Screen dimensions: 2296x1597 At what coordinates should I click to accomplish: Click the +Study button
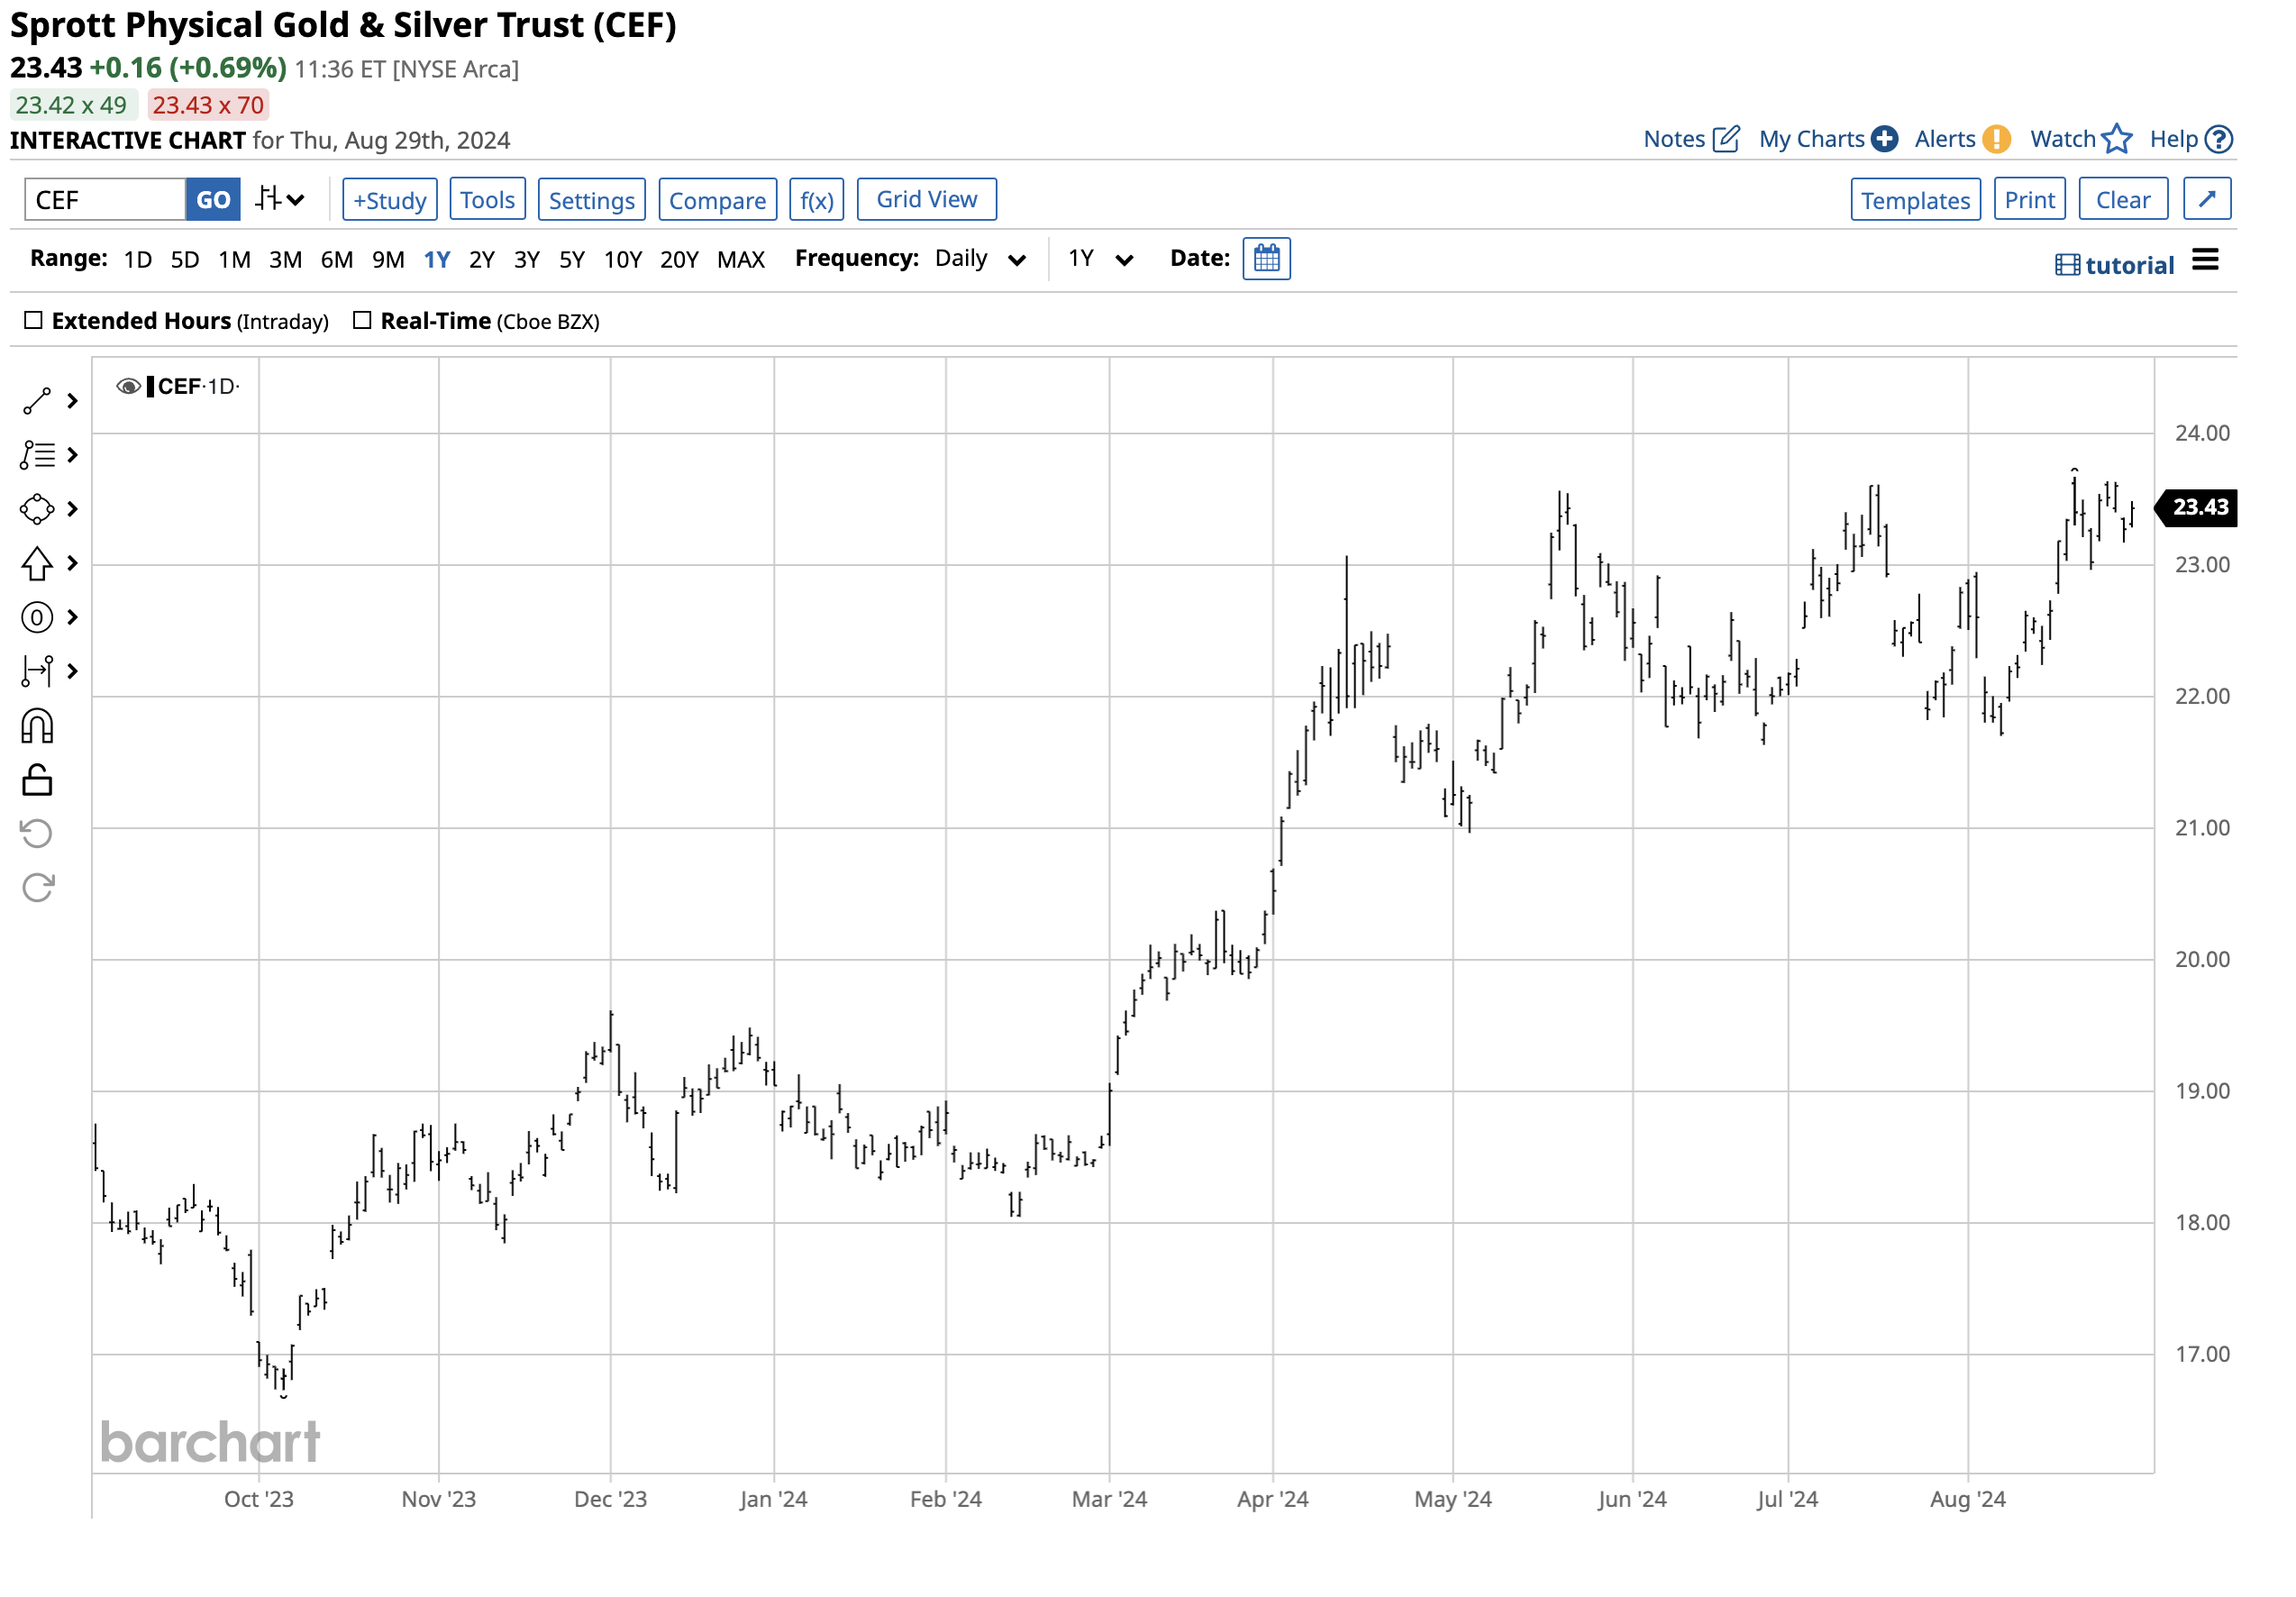(x=389, y=200)
